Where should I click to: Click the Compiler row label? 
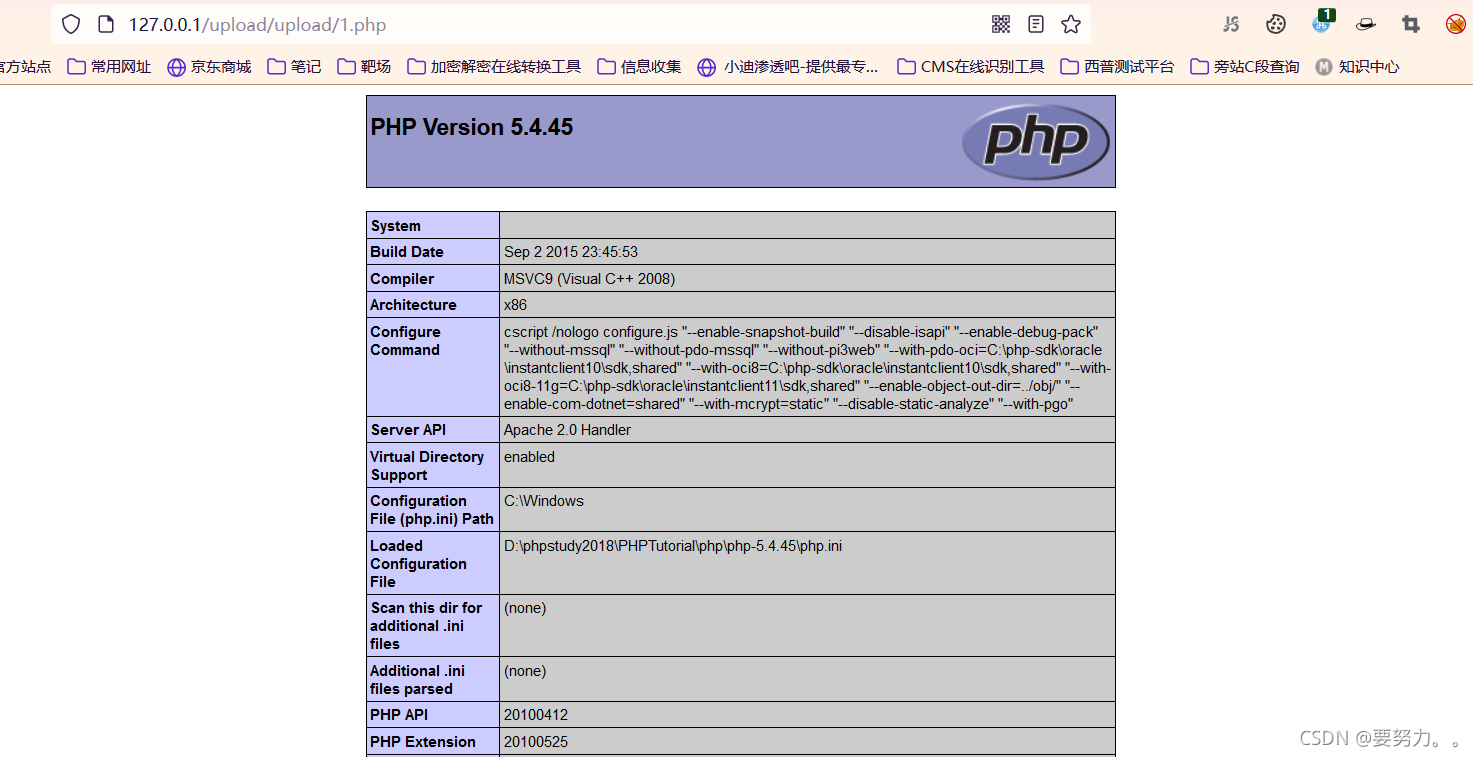click(x=402, y=279)
